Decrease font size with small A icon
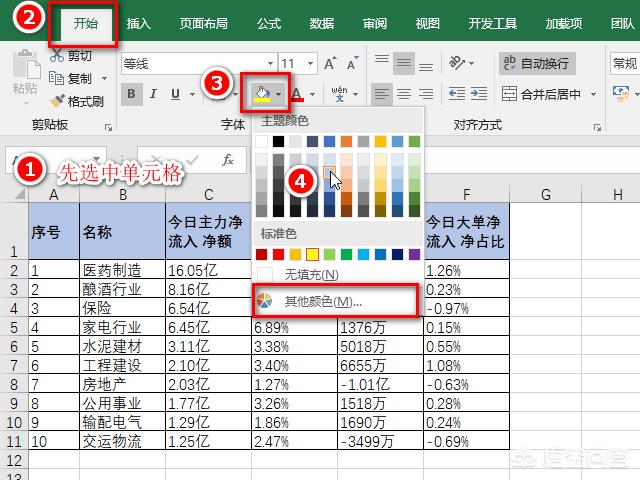The width and height of the screenshot is (640, 480). pos(352,63)
